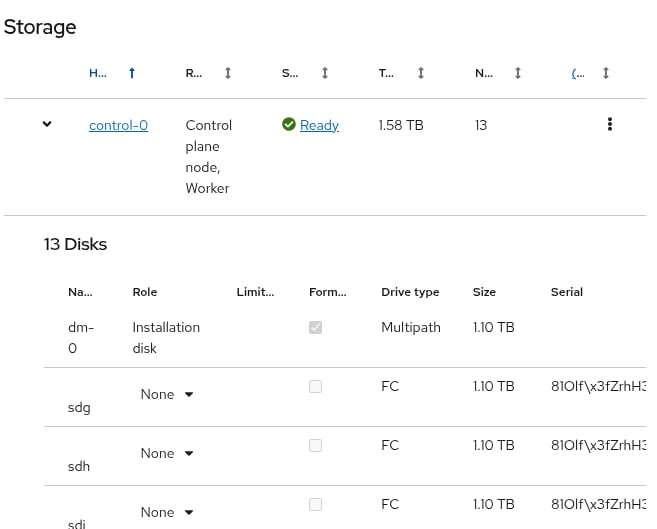Viewport: 657px width, 529px height.
Task: Sort using the last truncated column arrow
Action: (x=606, y=73)
